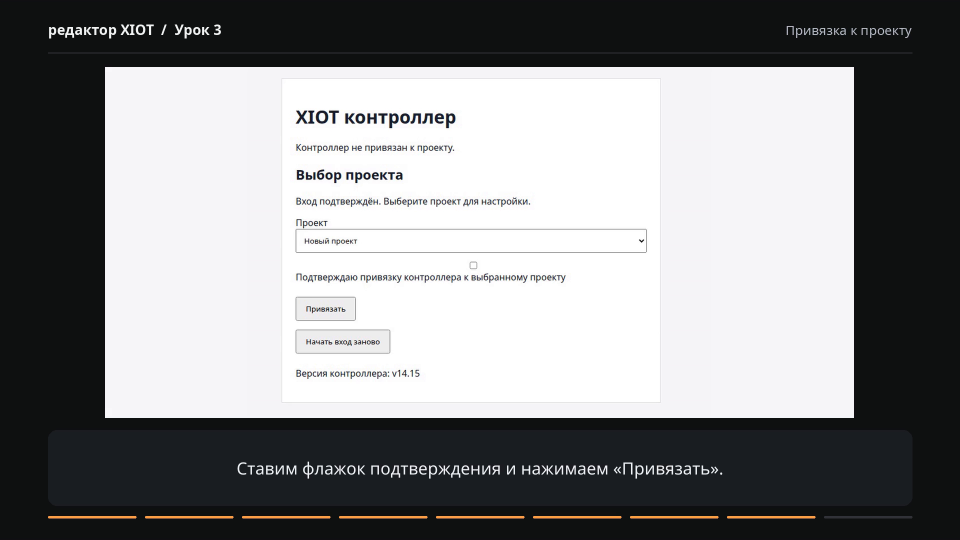
Task: Click the Подтверждаю привязку контроллера label
Action: [430, 277]
